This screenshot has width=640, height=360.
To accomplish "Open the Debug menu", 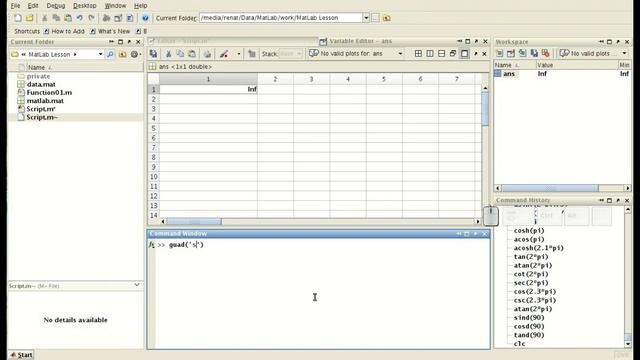I will (56, 6).
